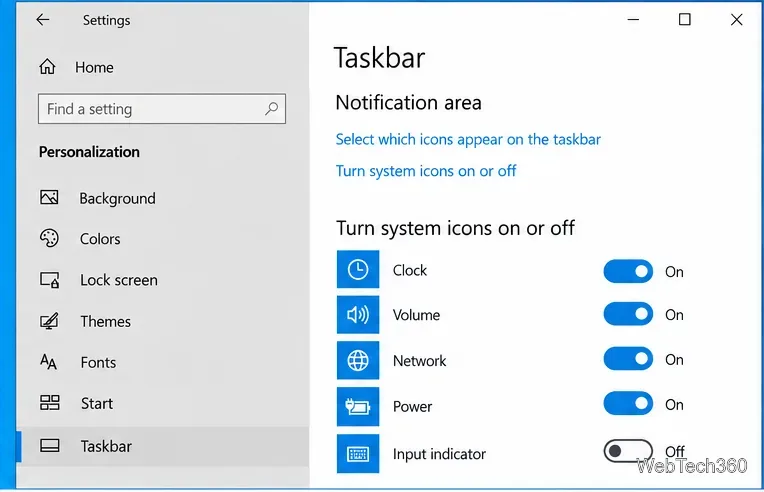Viewport: 764px width, 492px height.
Task: Maximize the Settings window
Action: 685,19
